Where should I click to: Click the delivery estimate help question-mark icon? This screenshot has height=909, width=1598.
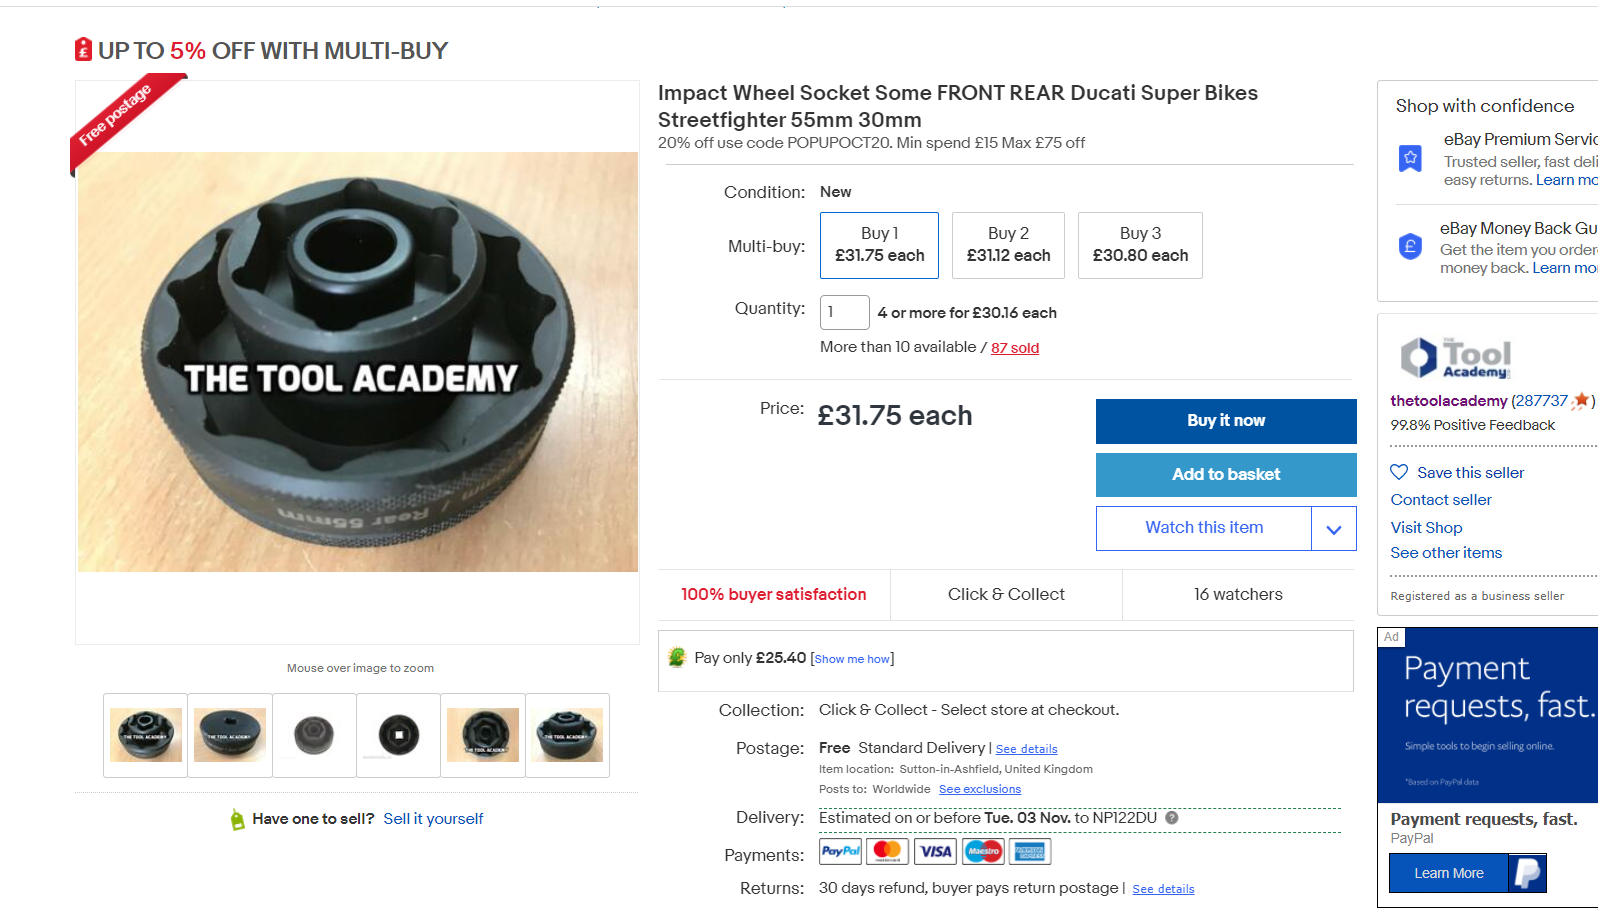(1172, 818)
